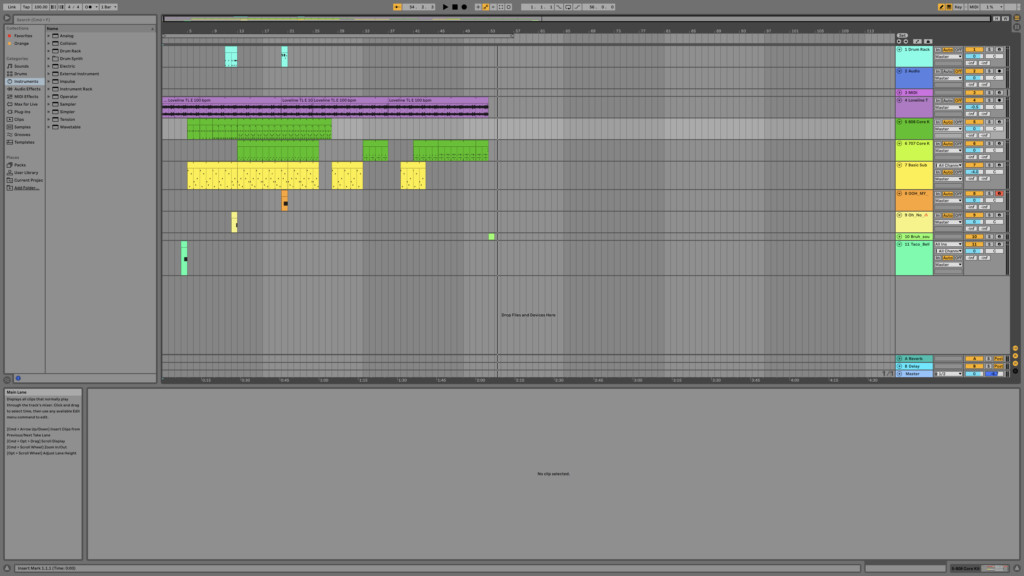Click the Set locator button
This screenshot has width=1024, height=576.
coord(903,35)
